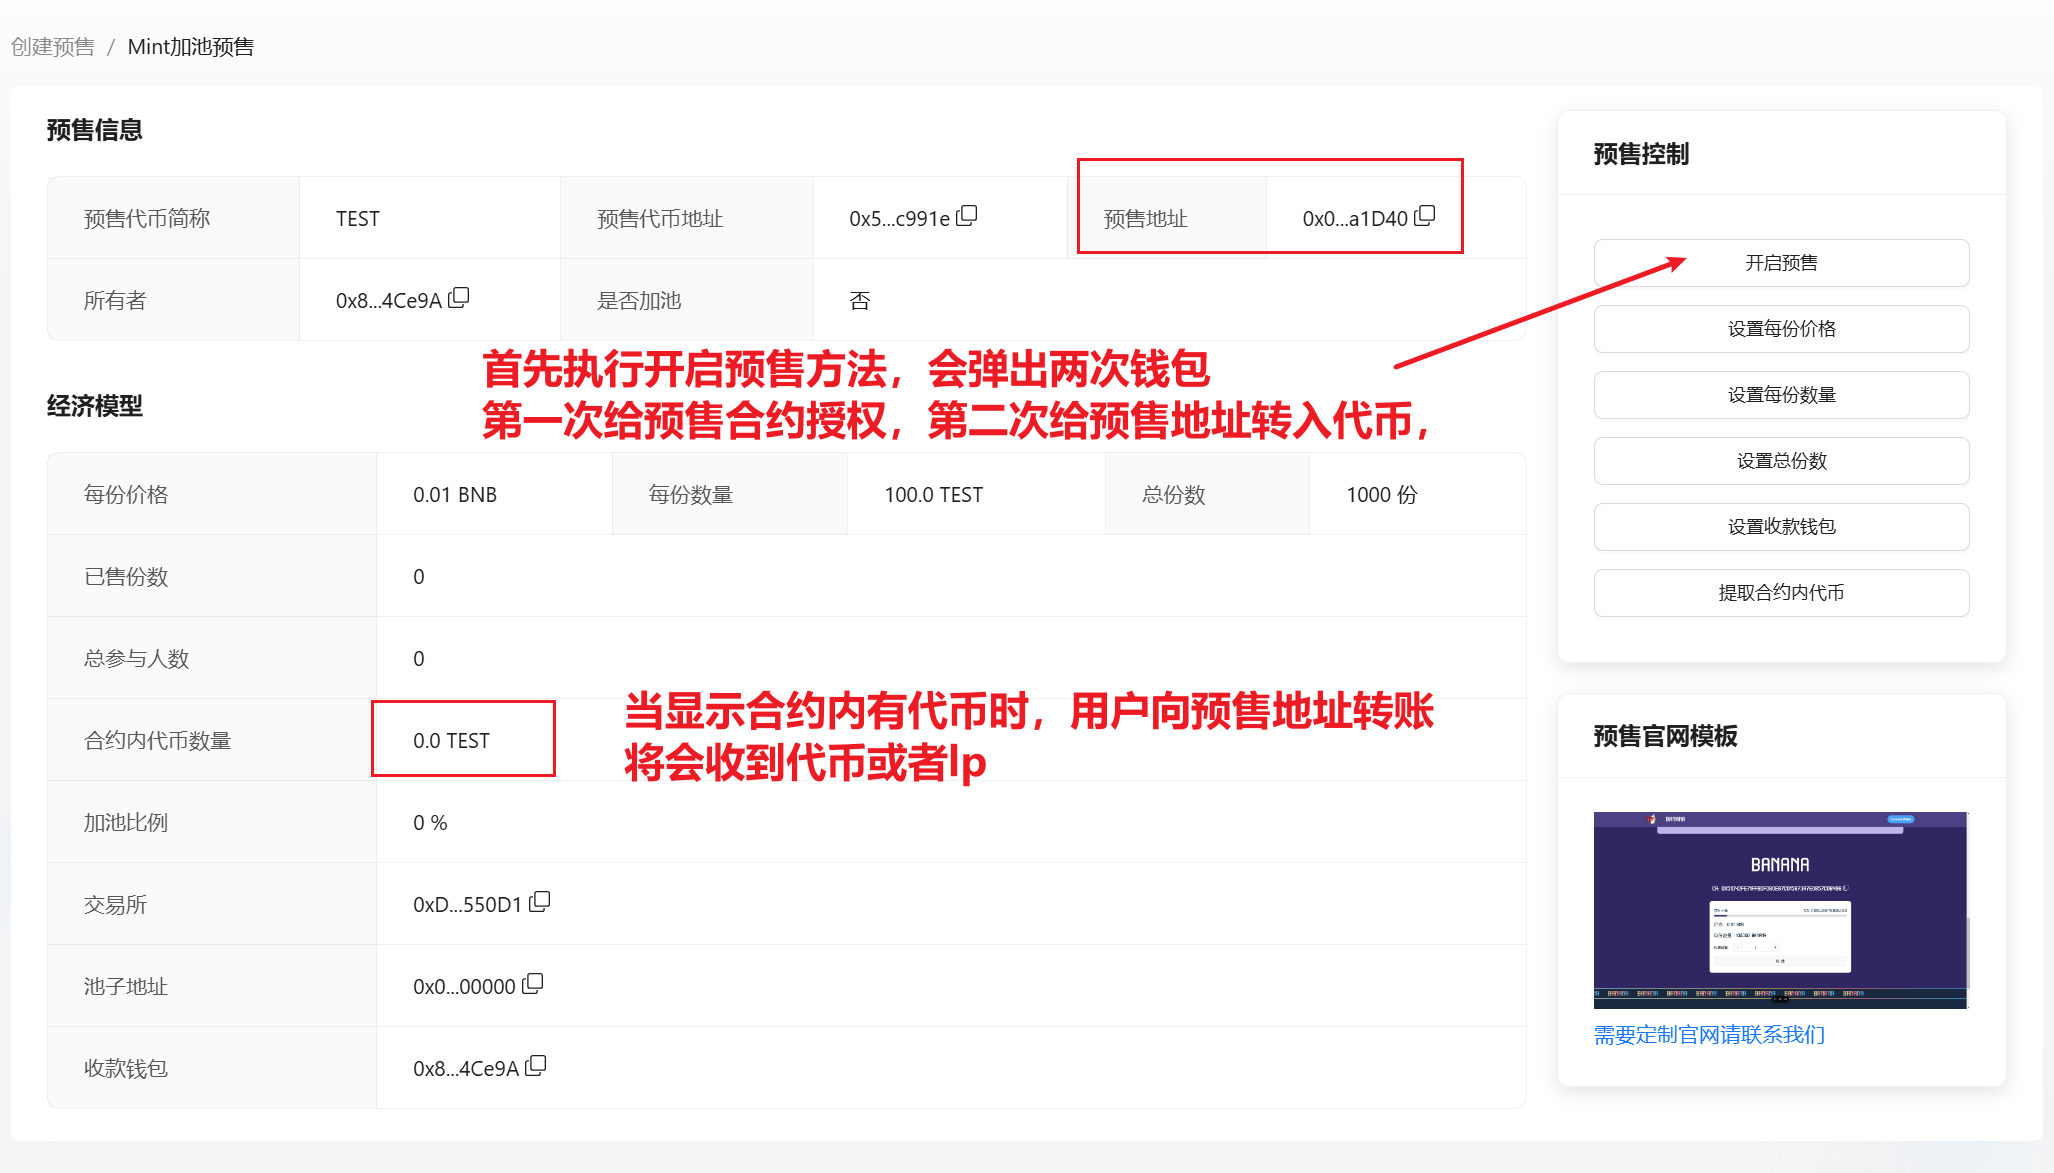Copy the owner address 0x8...4Ce9A
Screen dimensions: 2054x1173
tap(459, 298)
